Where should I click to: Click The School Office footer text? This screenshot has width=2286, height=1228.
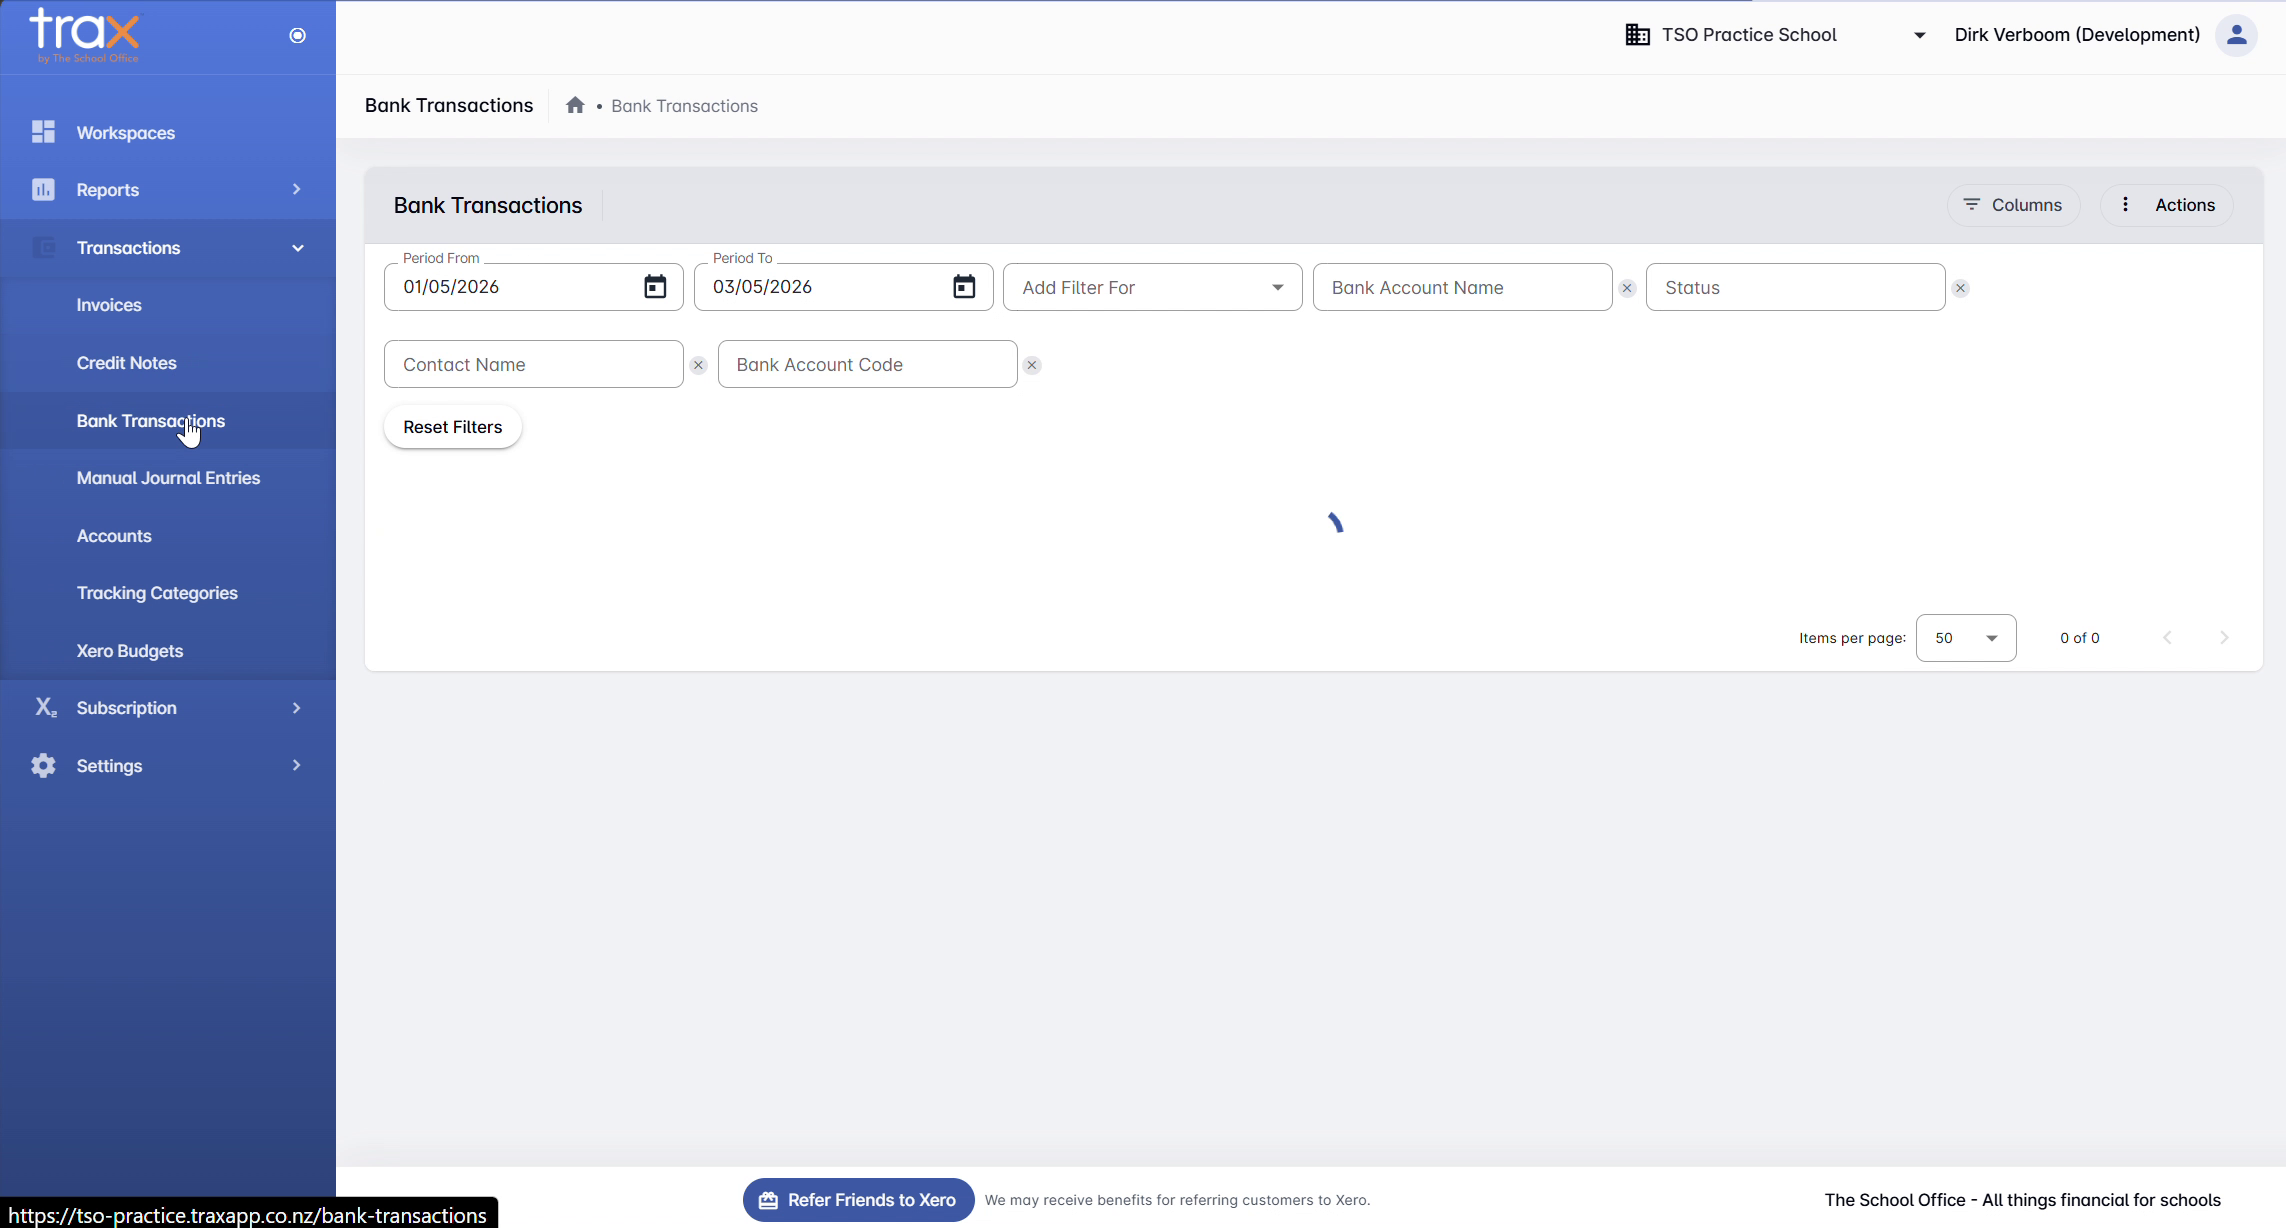coord(2022,1200)
